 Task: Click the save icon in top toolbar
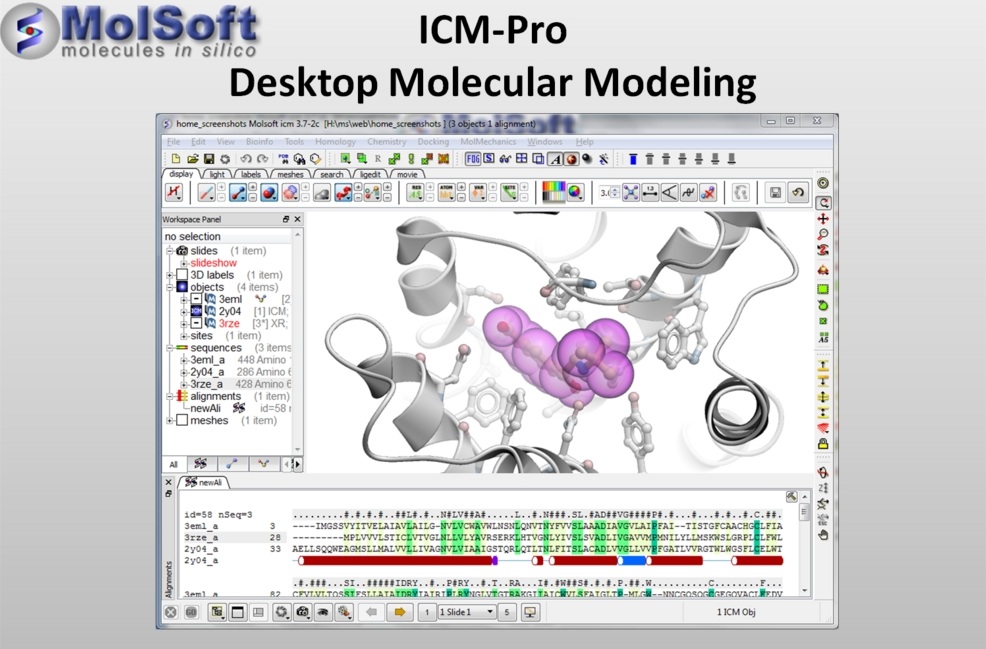click(x=209, y=159)
